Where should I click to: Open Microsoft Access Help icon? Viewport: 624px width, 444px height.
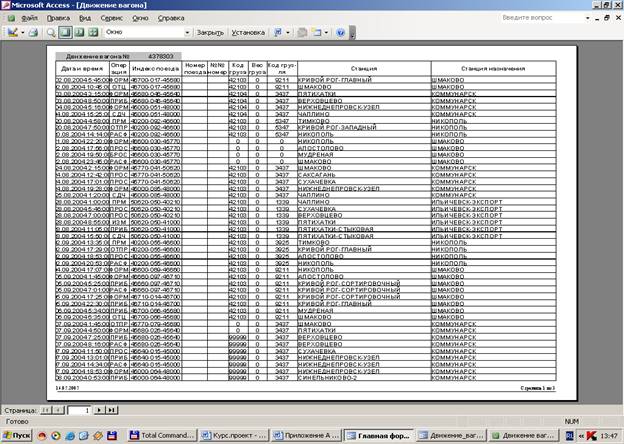(341, 33)
